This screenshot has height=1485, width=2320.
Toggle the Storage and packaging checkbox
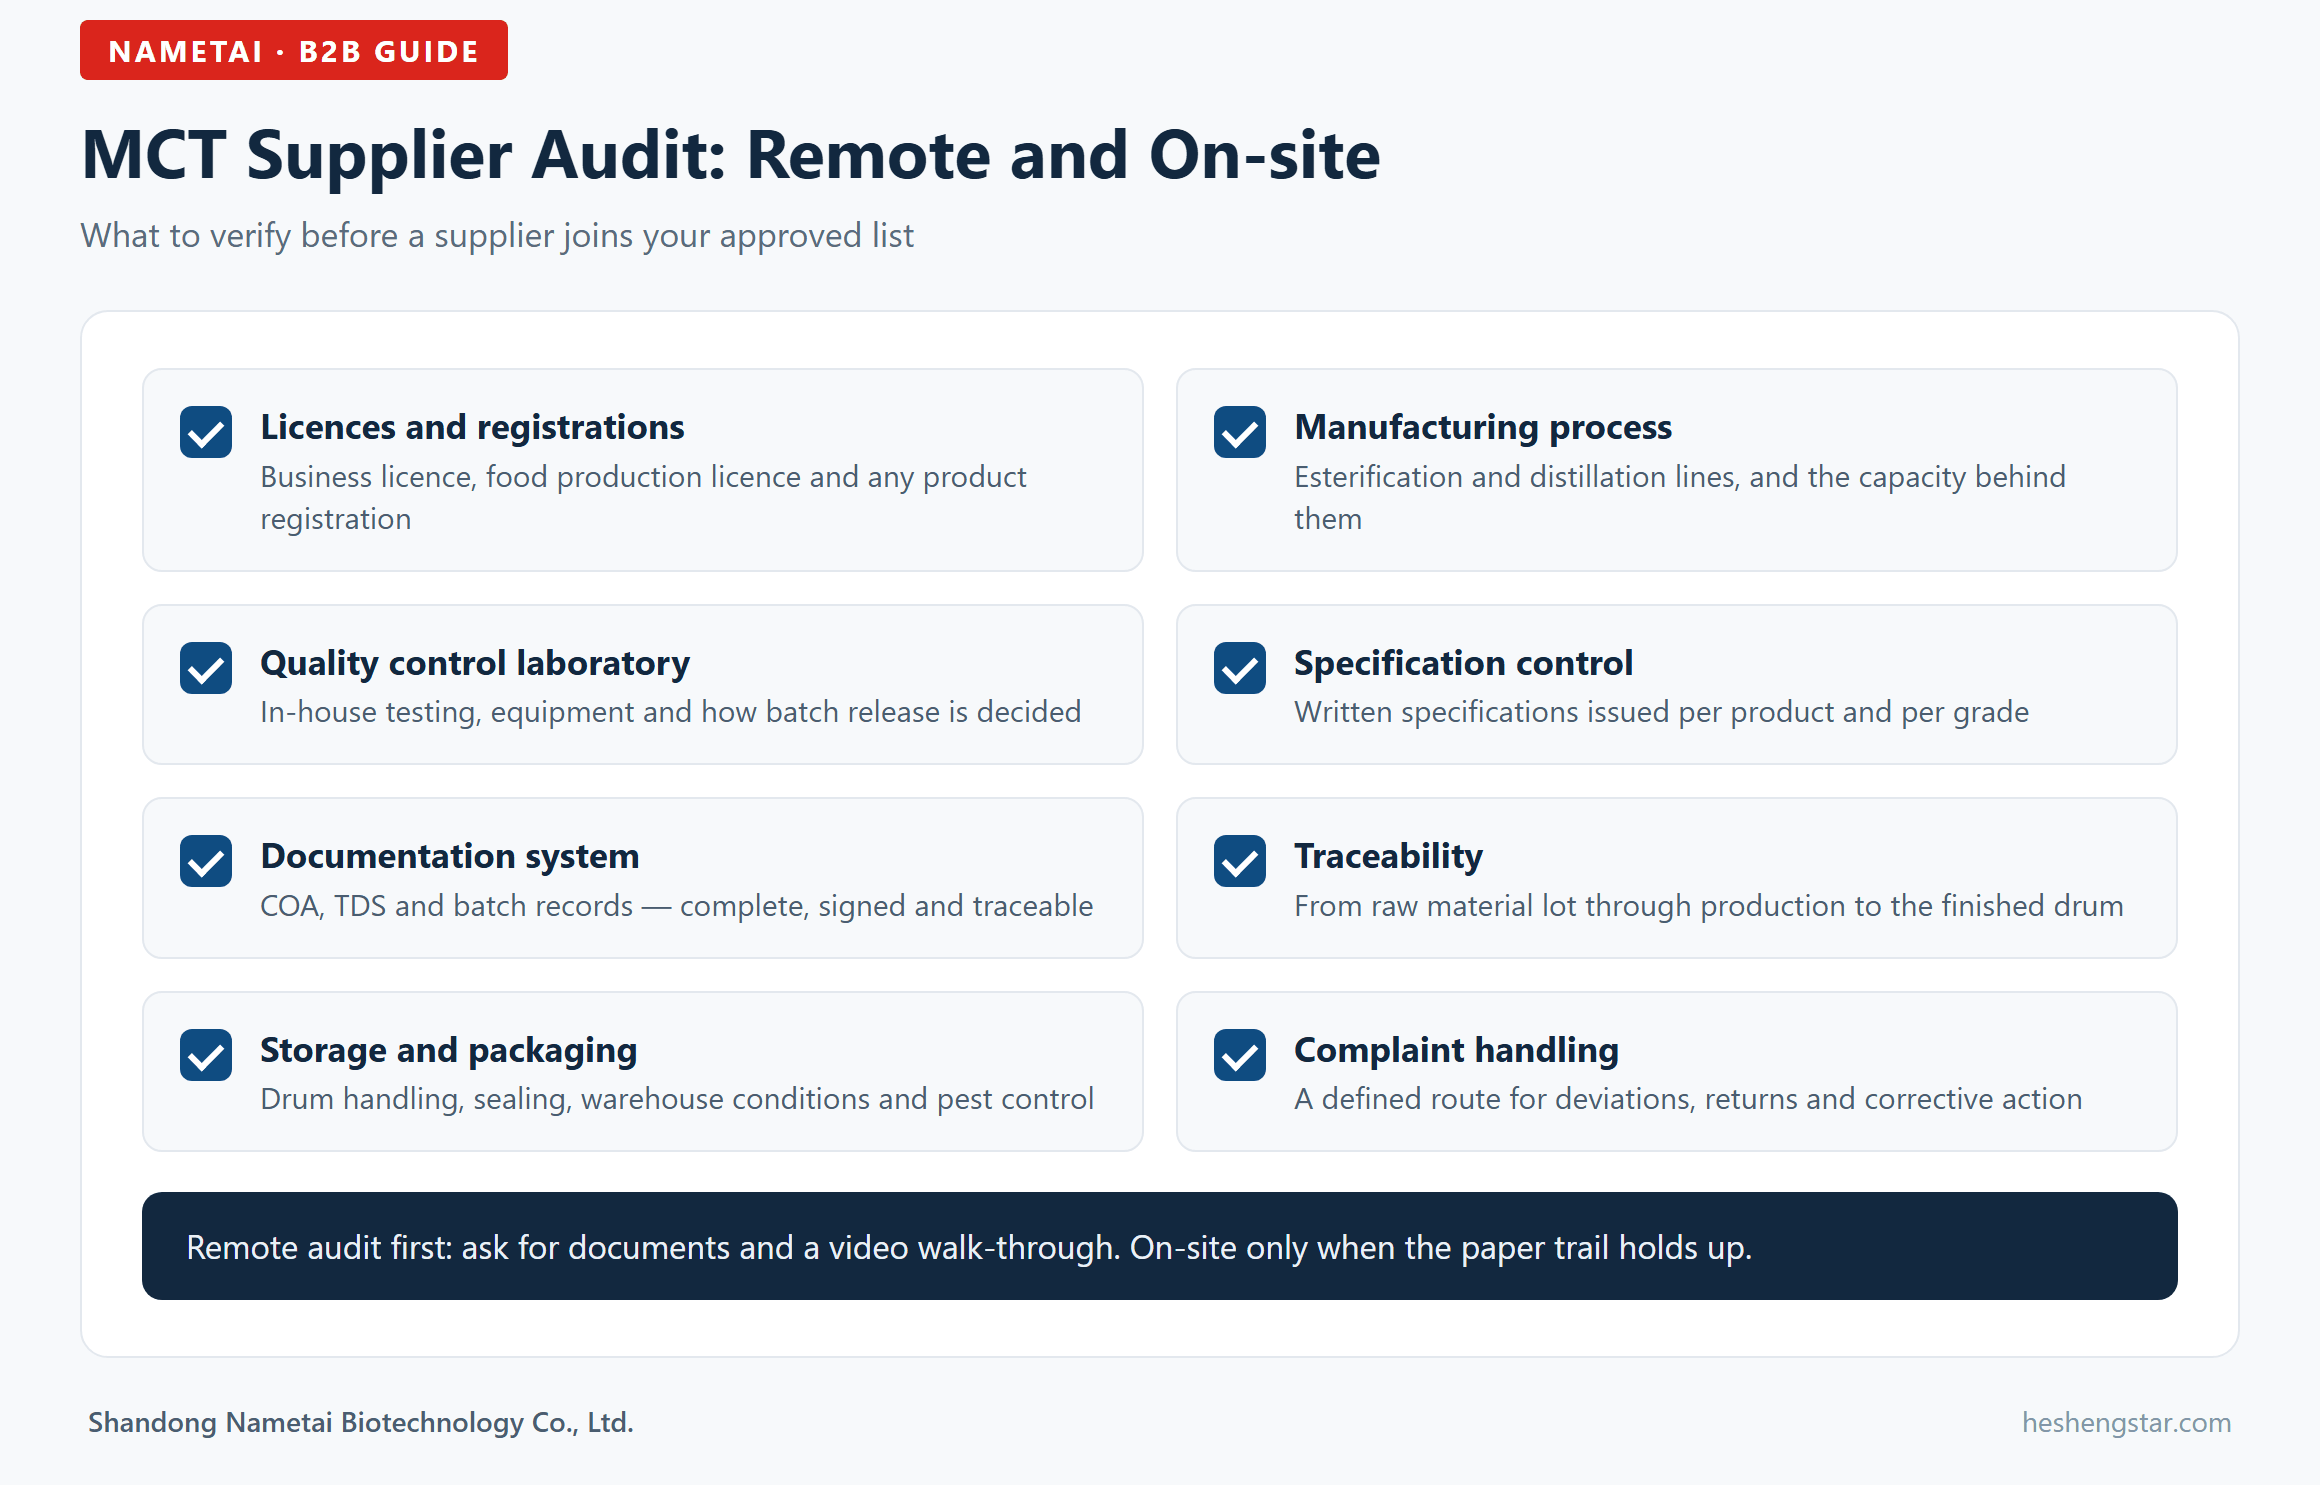tap(206, 1055)
